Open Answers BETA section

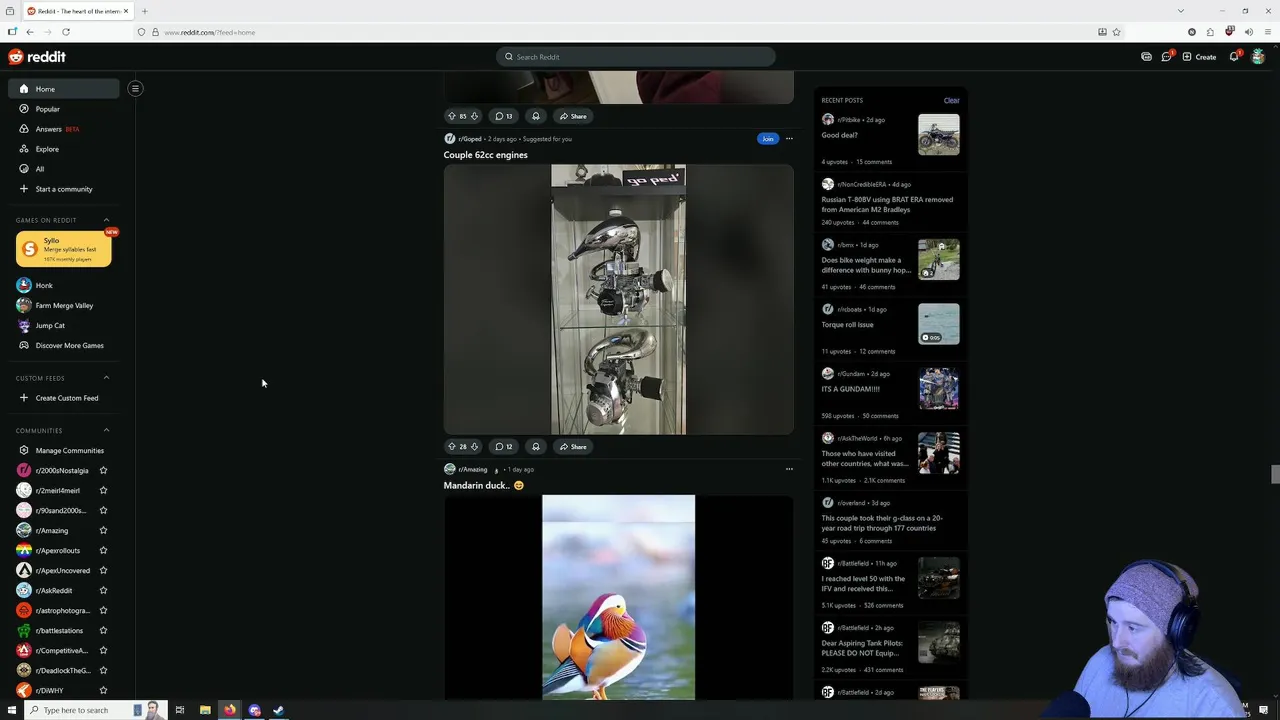point(57,129)
